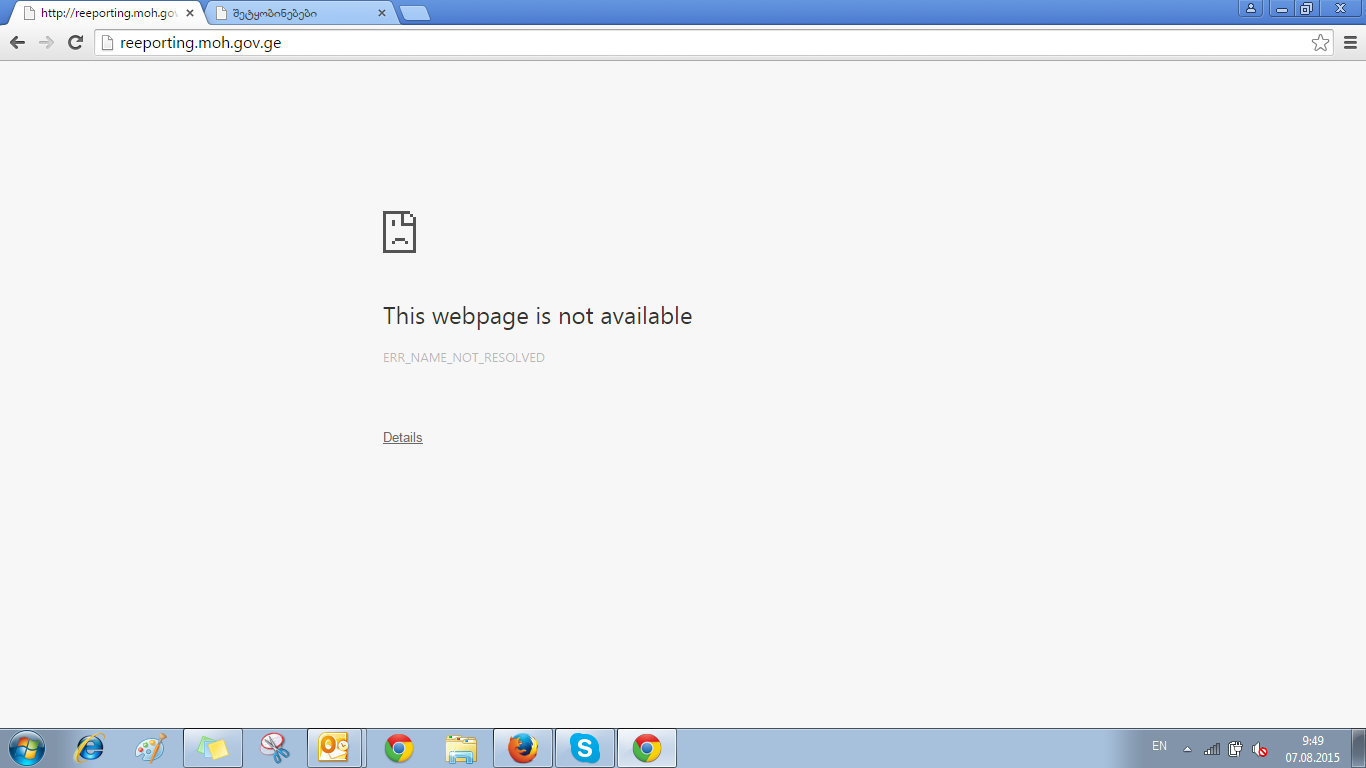Reload the unavailable webpage
Viewport: 1366px width, 768px height.
[x=75, y=42]
